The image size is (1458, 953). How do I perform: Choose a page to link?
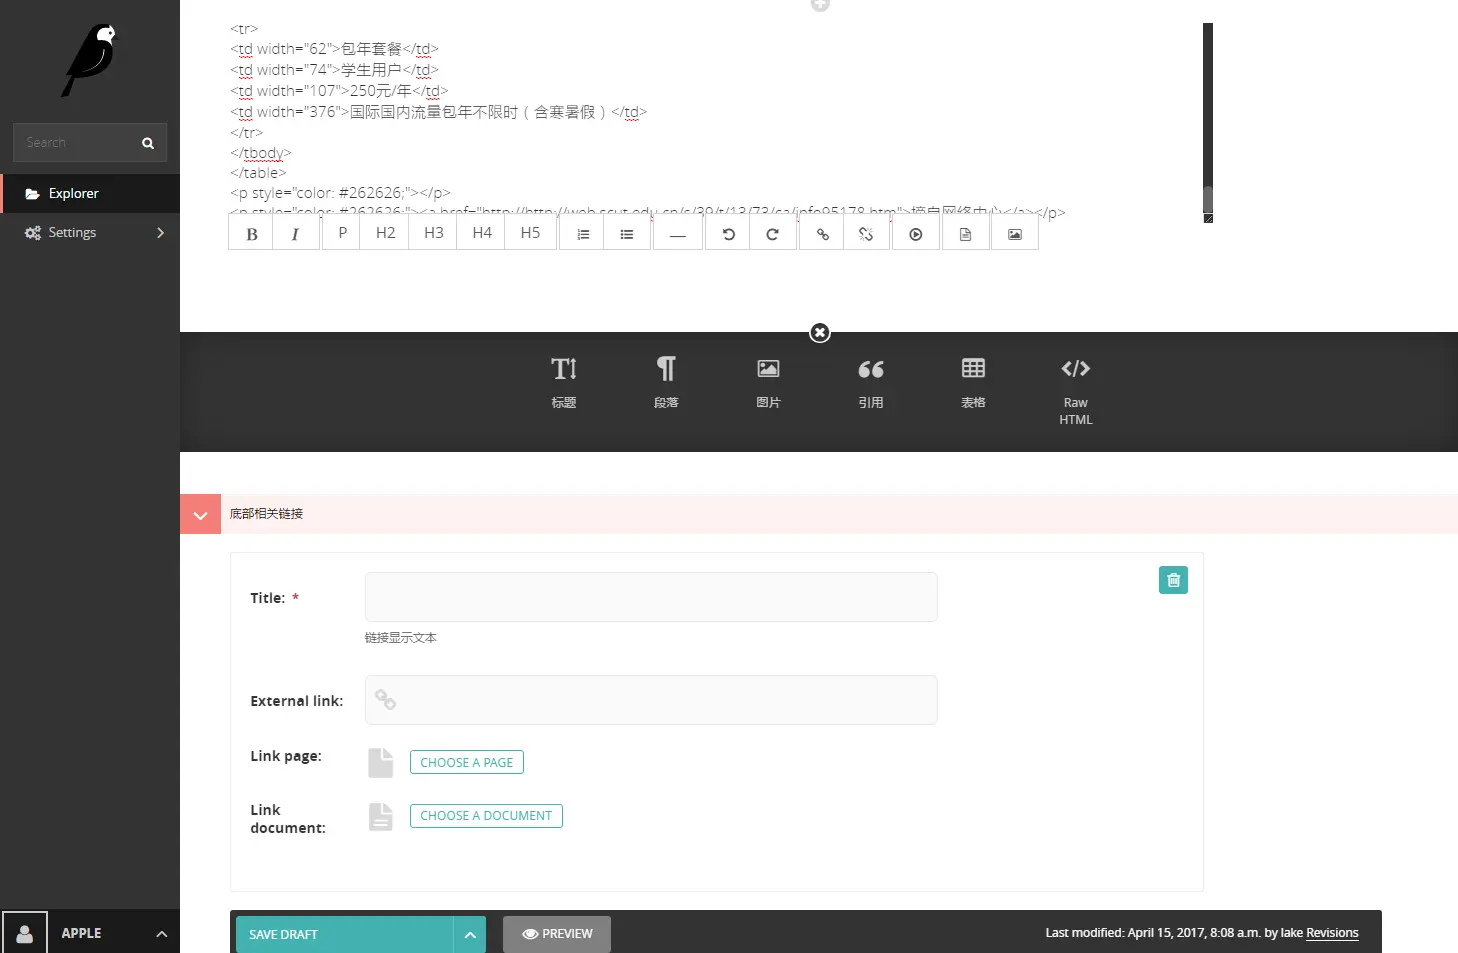pos(466,762)
